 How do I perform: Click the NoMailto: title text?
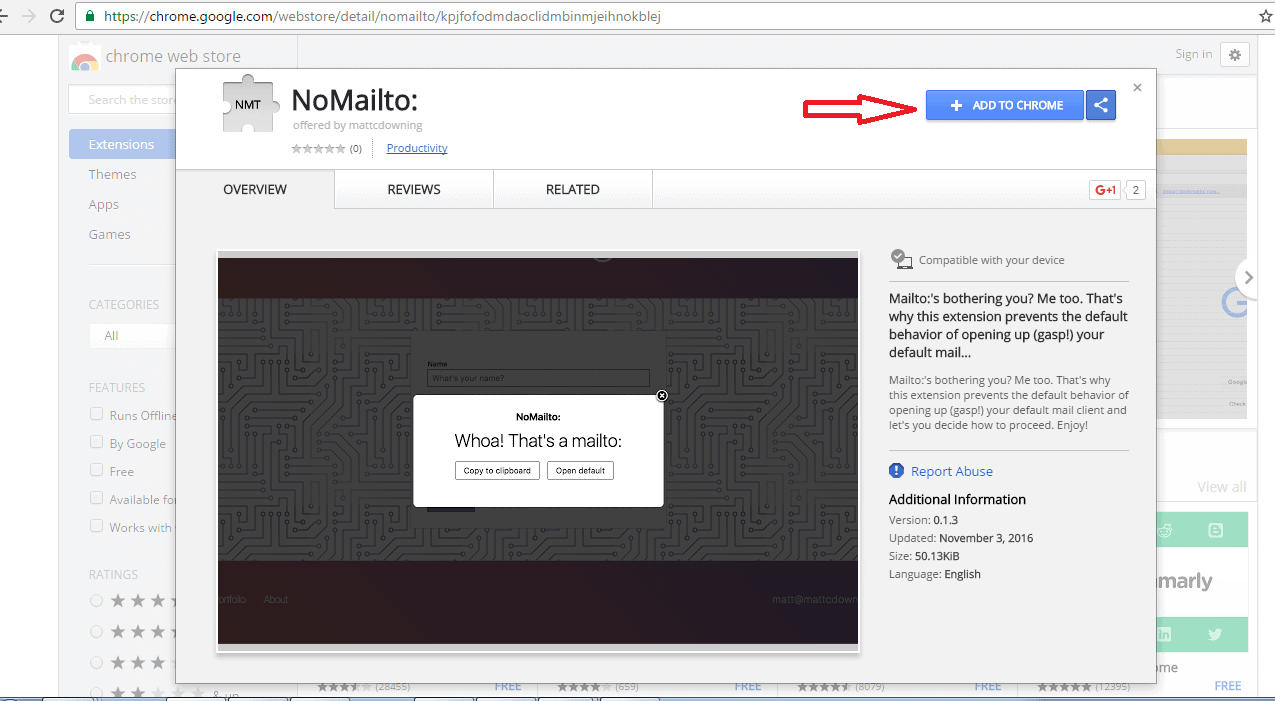354,100
